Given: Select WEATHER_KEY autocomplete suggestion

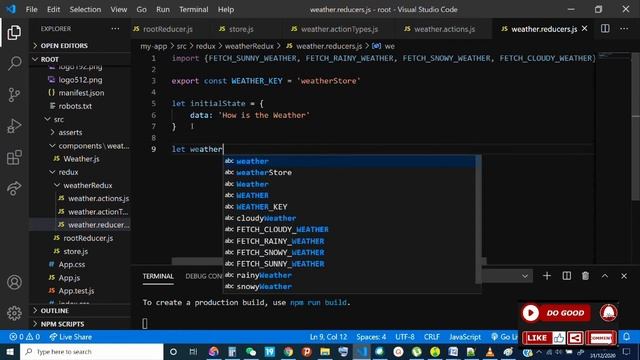Looking at the screenshot, I should point(349,207).
